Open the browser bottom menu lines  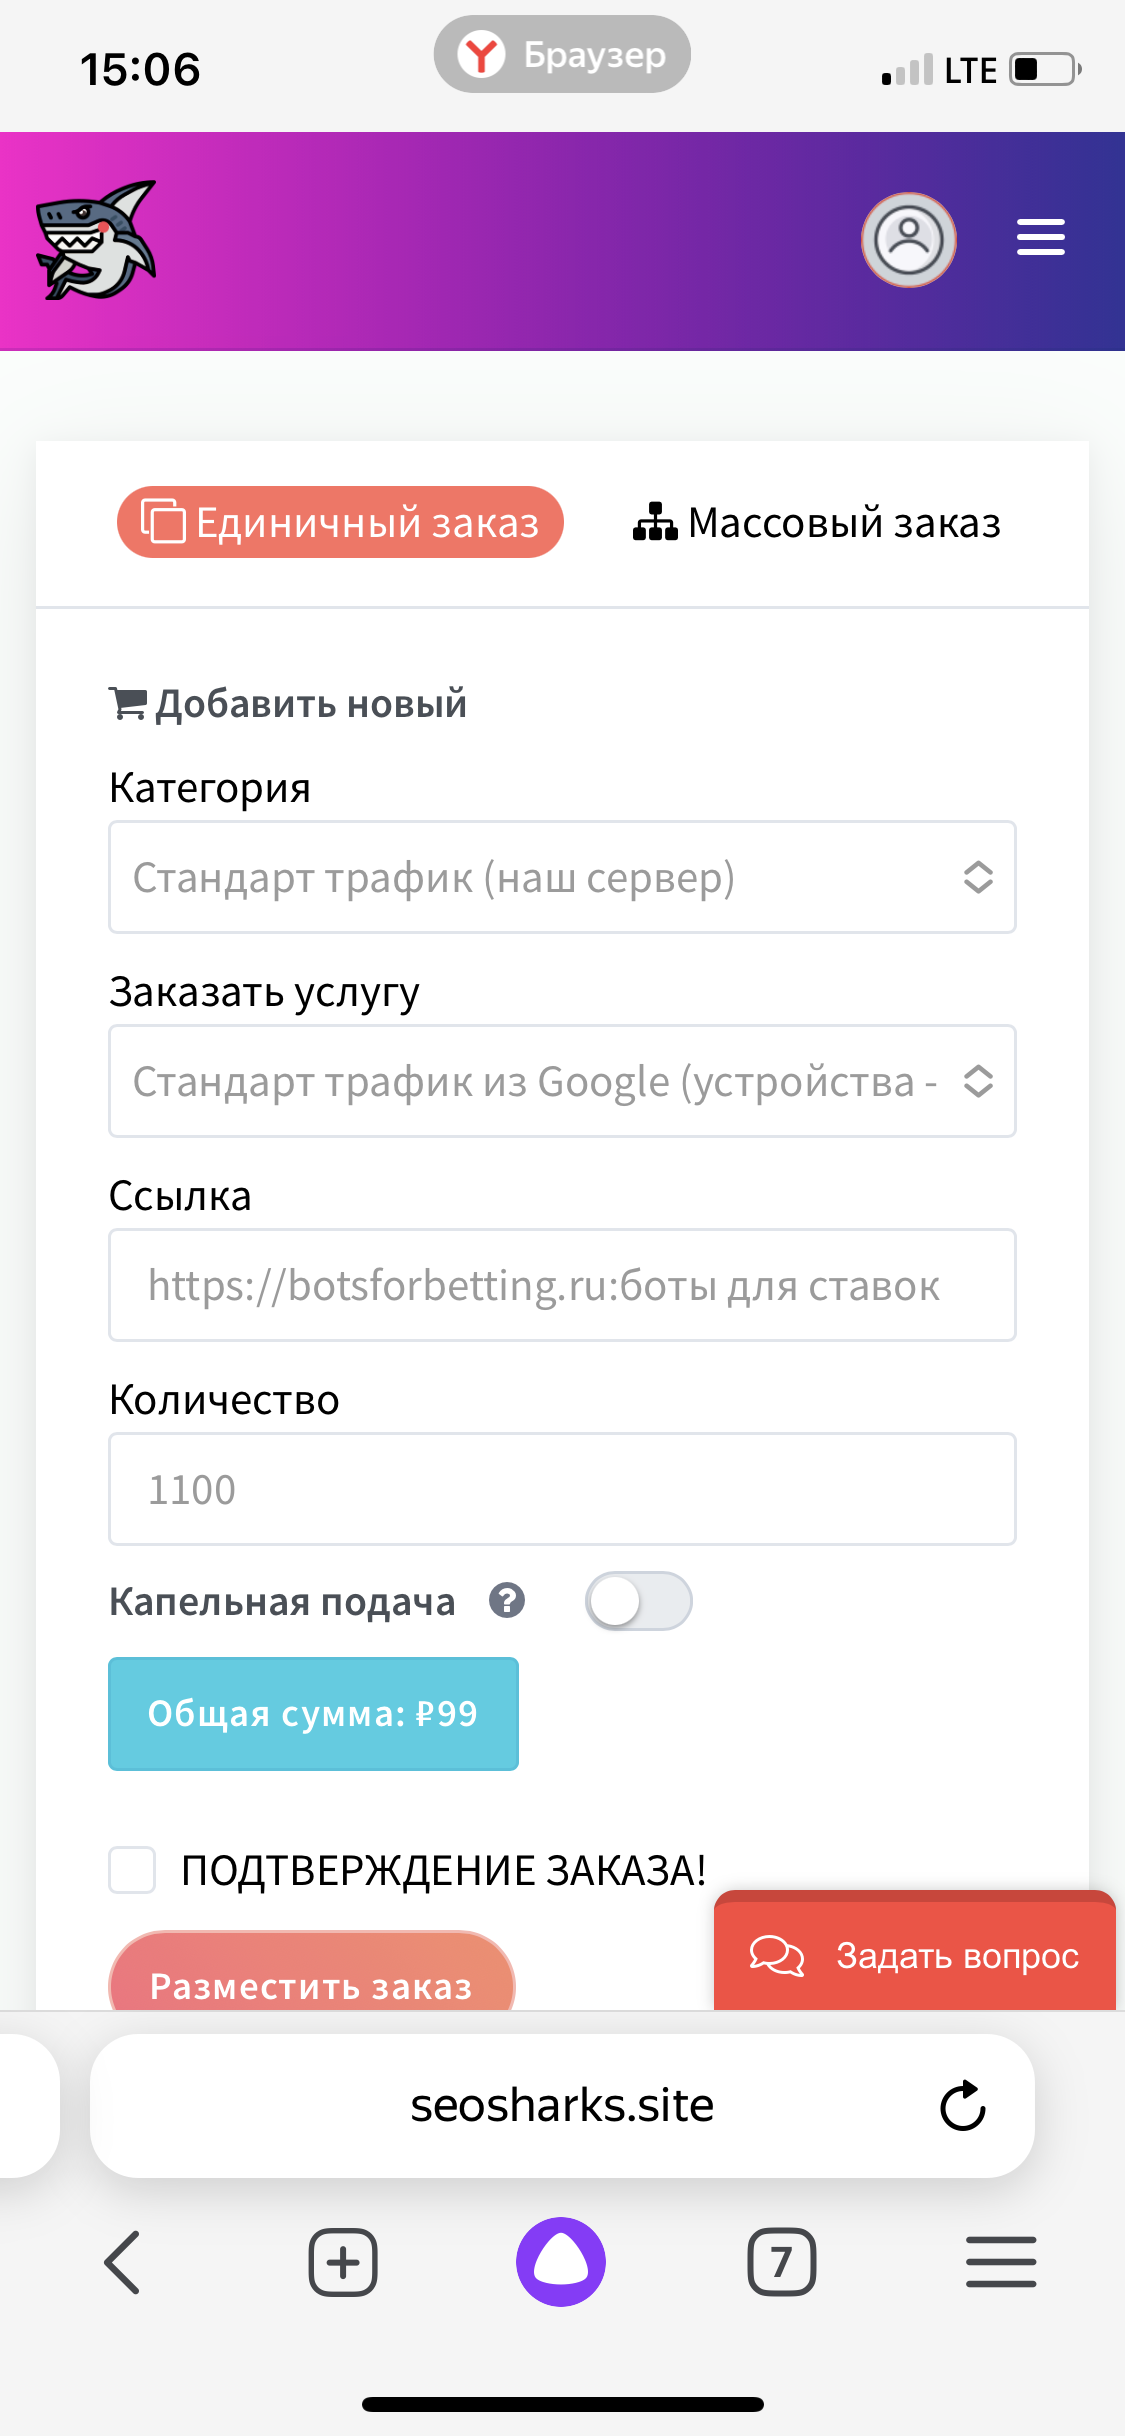pyautogui.click(x=1001, y=2262)
